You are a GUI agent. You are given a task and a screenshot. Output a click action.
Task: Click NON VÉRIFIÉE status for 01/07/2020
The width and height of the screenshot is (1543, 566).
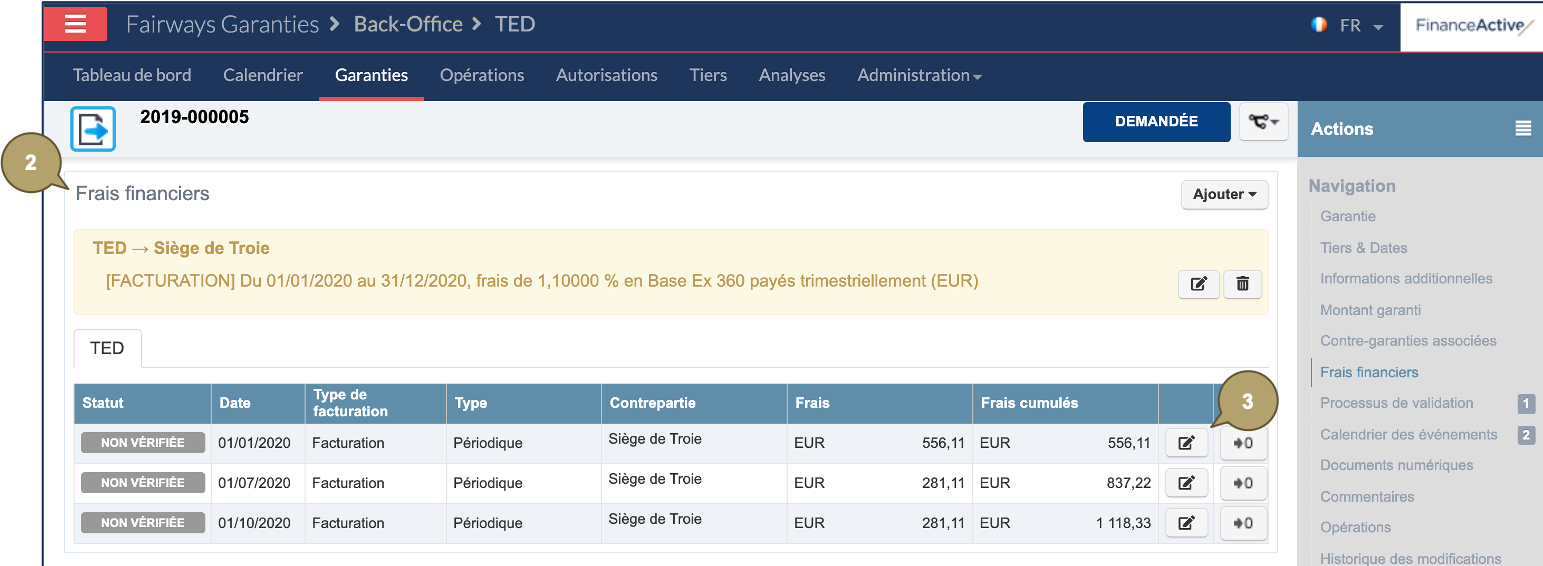[143, 482]
